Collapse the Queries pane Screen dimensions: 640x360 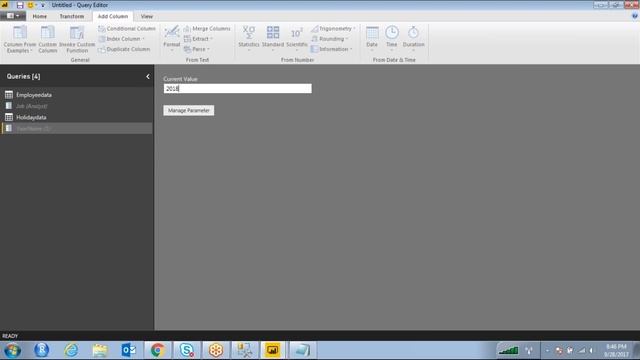pyautogui.click(x=148, y=76)
